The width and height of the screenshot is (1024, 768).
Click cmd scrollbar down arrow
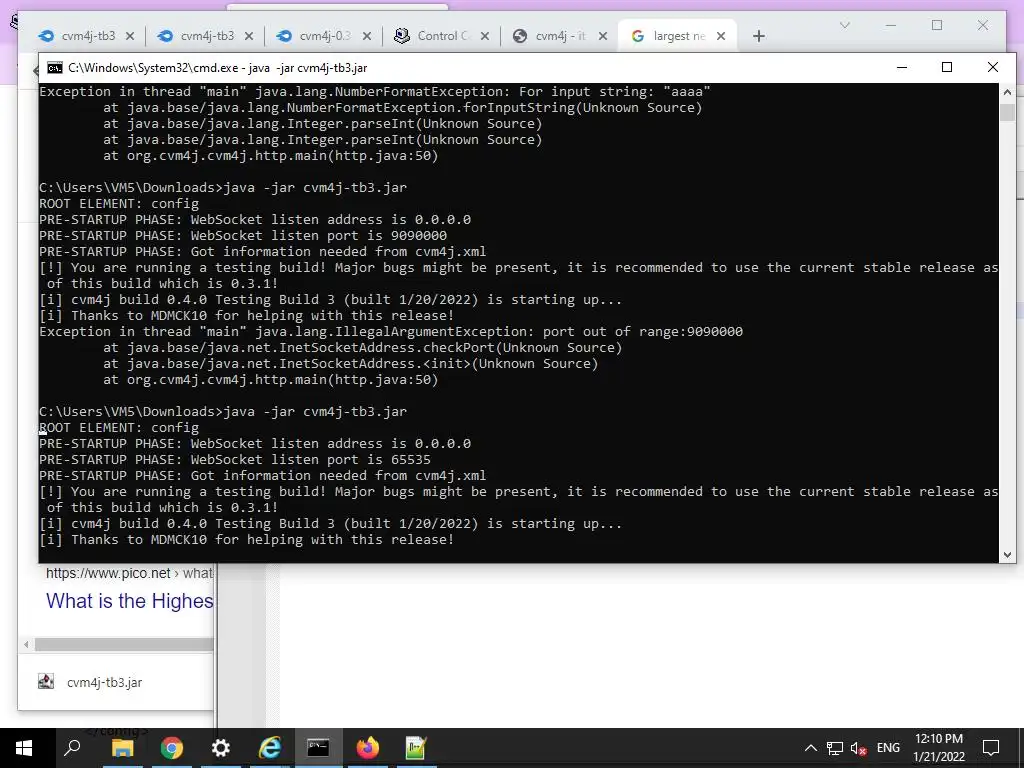coord(1007,554)
